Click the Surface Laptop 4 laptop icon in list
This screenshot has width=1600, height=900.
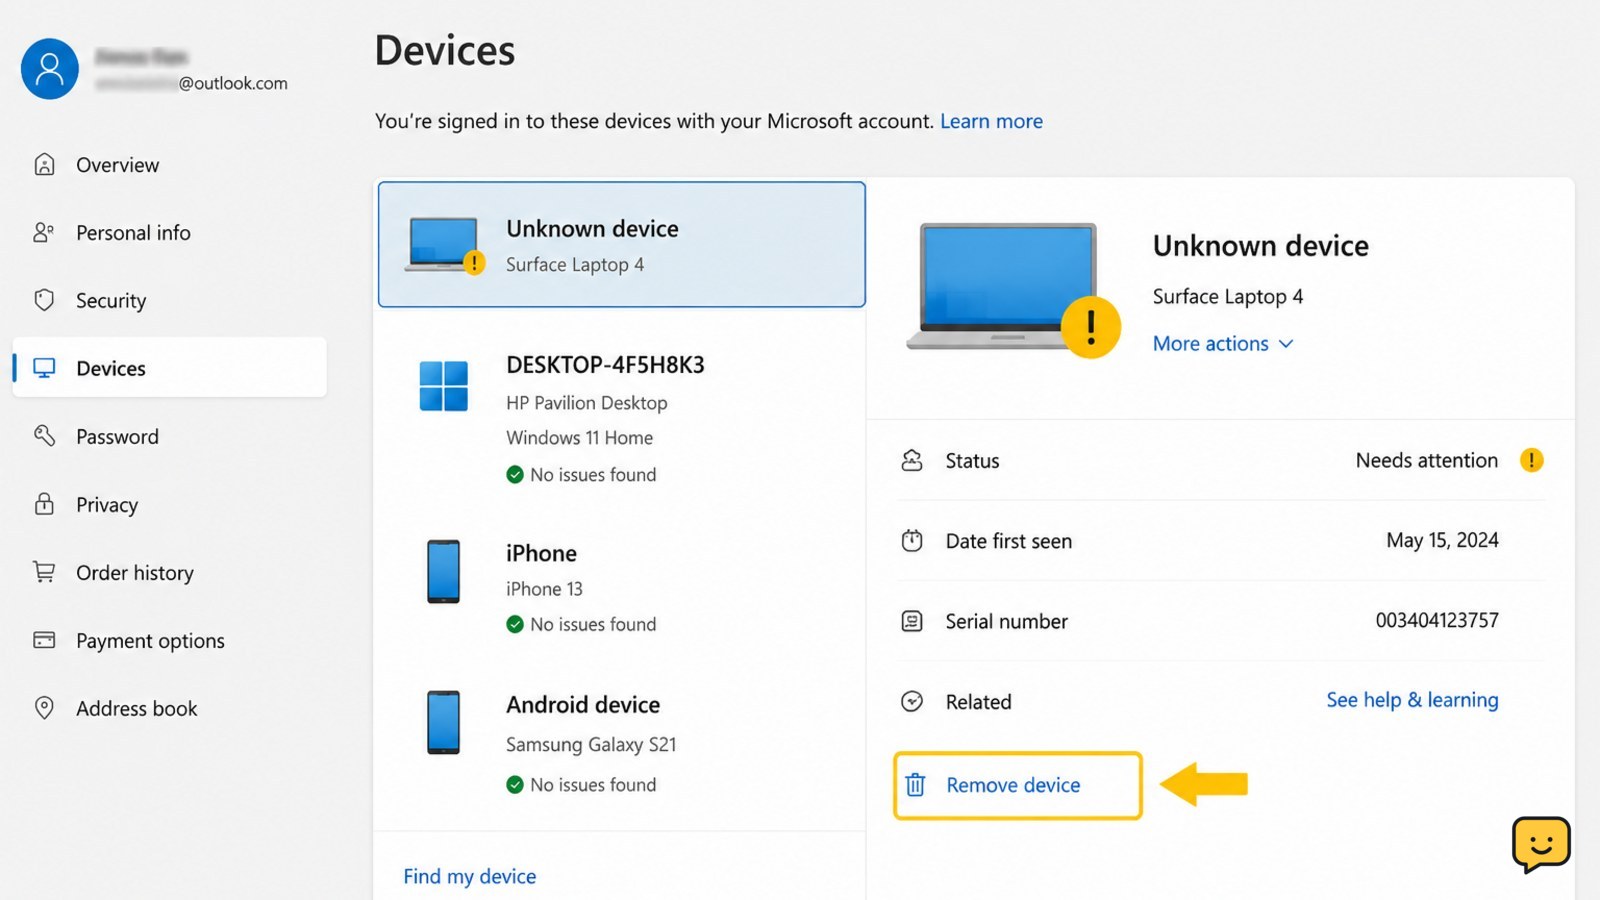[x=444, y=245]
